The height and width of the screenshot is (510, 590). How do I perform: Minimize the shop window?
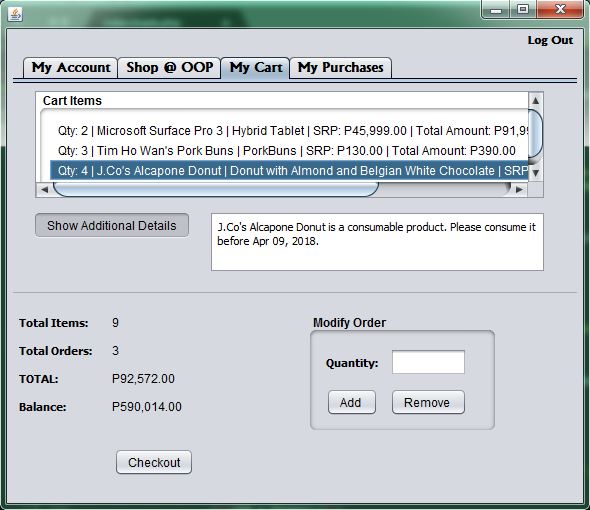pyautogui.click(x=496, y=10)
